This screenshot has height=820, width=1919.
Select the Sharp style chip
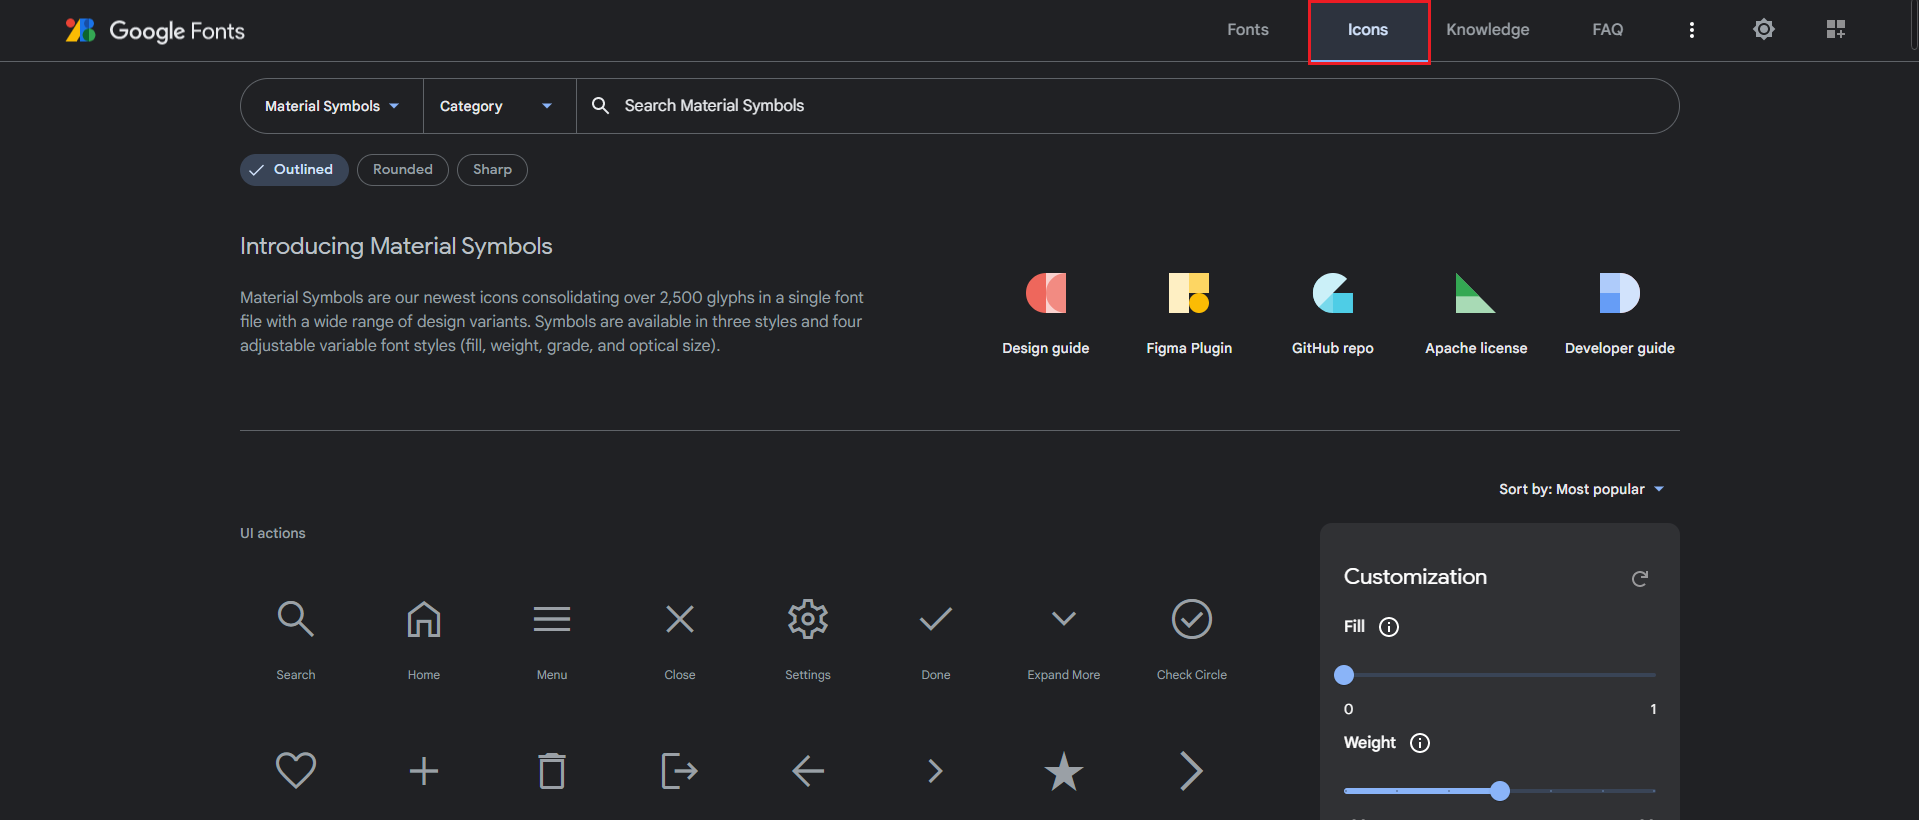pos(492,170)
